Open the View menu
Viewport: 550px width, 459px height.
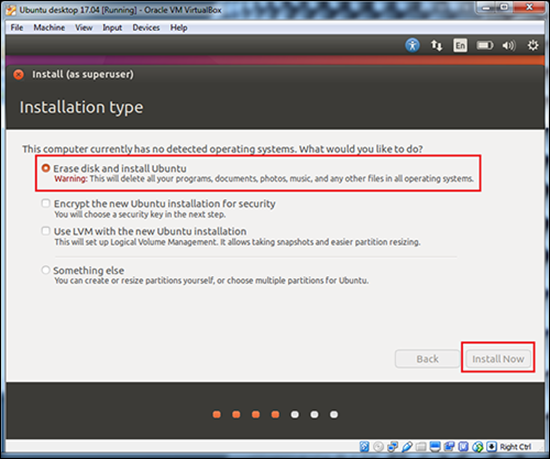(84, 27)
